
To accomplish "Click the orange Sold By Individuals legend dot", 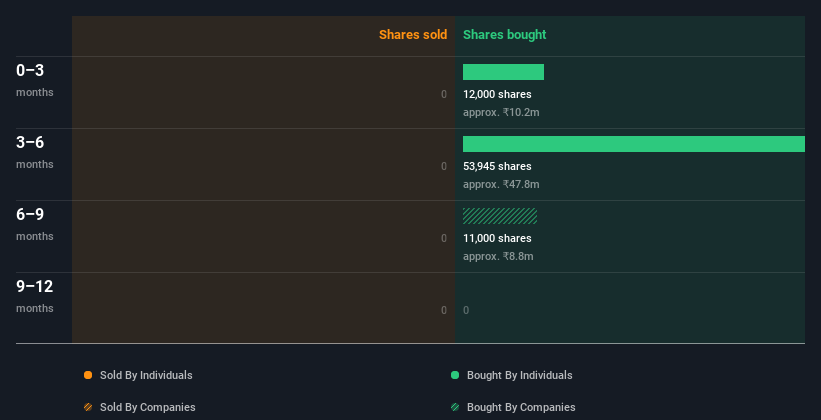I will point(88,375).
